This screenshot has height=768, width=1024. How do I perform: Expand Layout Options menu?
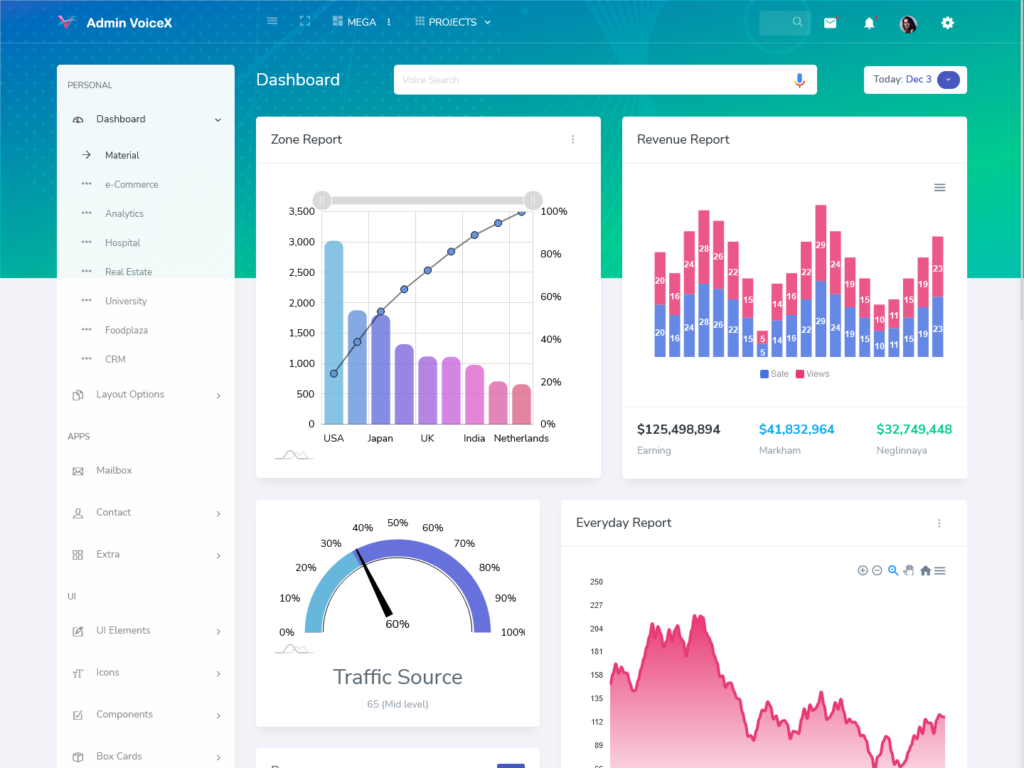point(146,394)
